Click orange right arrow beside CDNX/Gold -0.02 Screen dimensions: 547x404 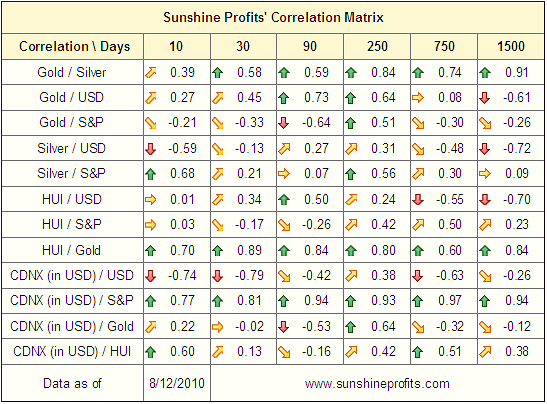tap(217, 327)
